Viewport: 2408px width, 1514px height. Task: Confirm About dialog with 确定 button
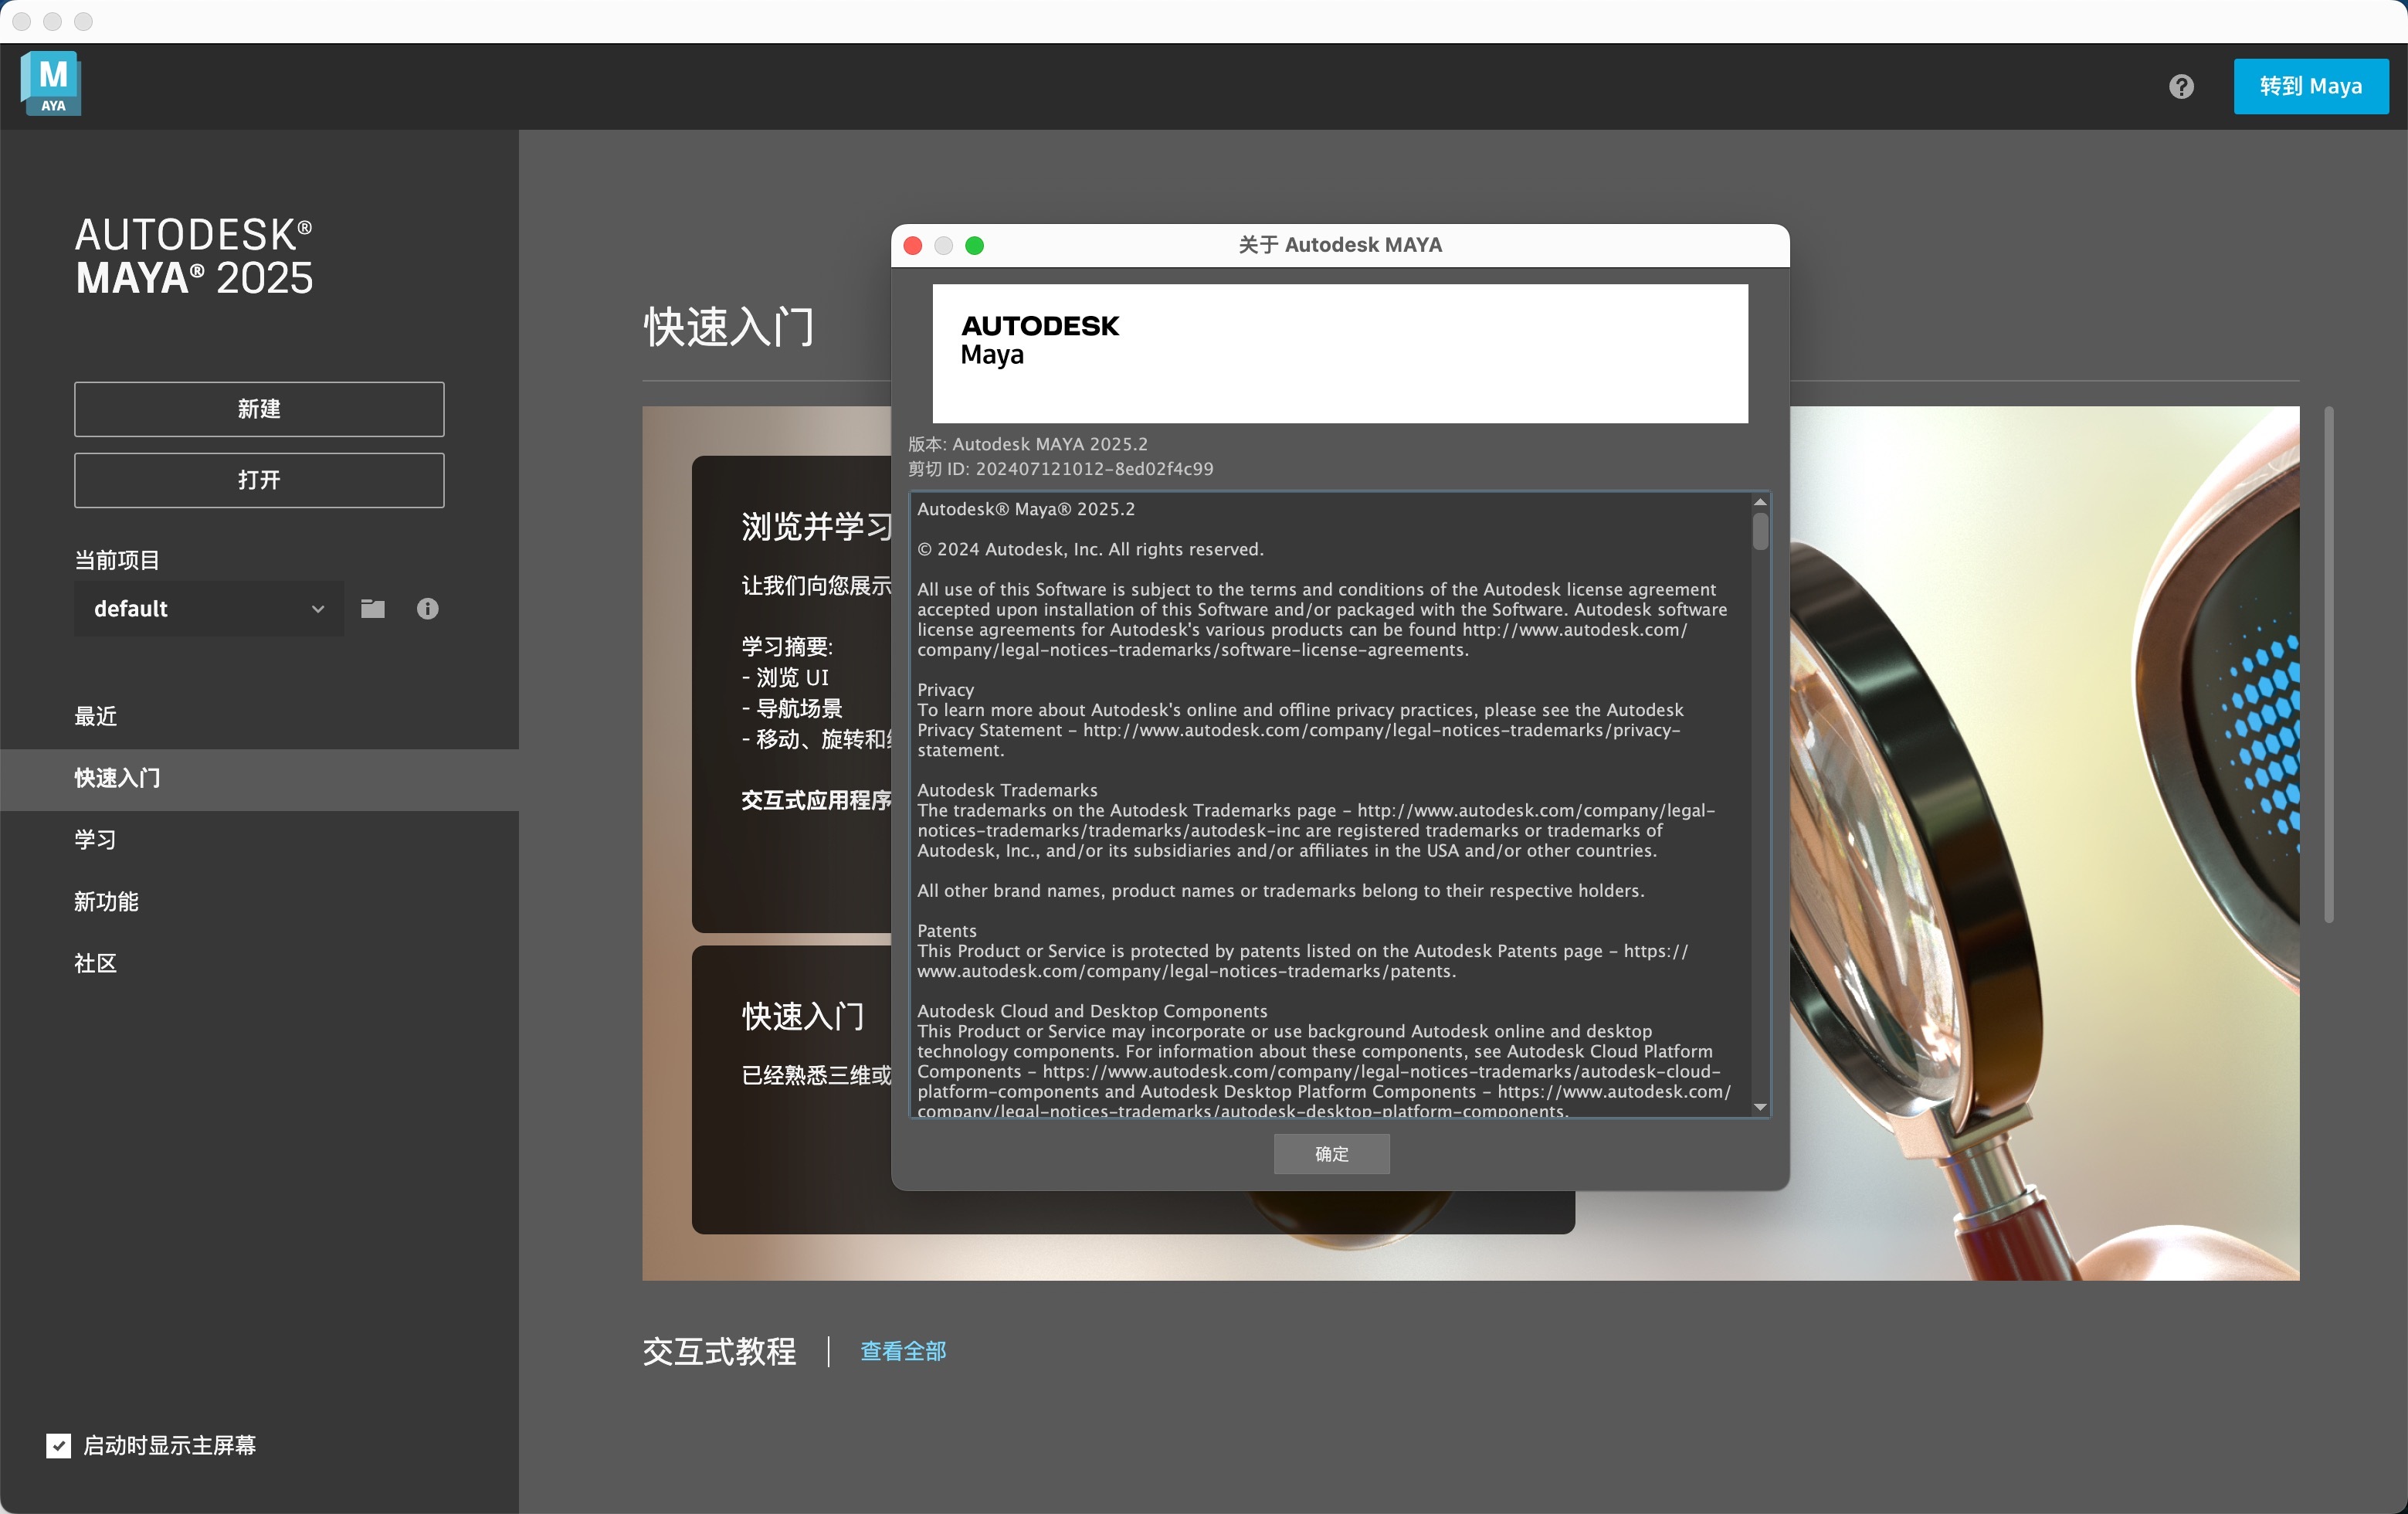(1331, 1154)
